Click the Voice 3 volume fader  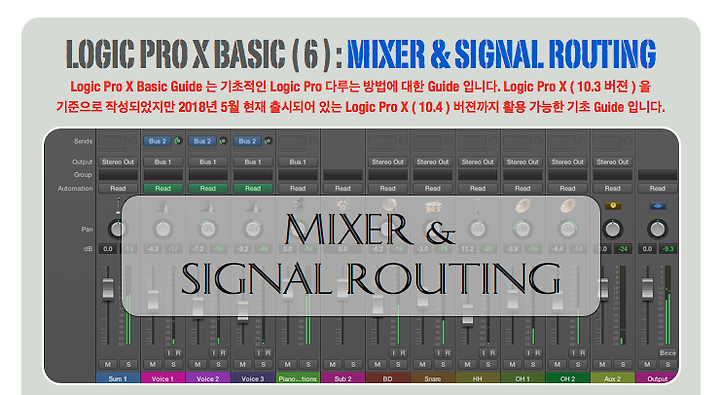pos(243,311)
